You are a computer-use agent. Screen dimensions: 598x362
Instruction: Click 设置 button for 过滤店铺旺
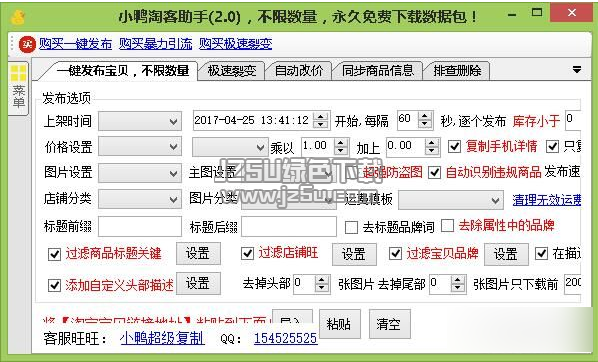click(354, 254)
